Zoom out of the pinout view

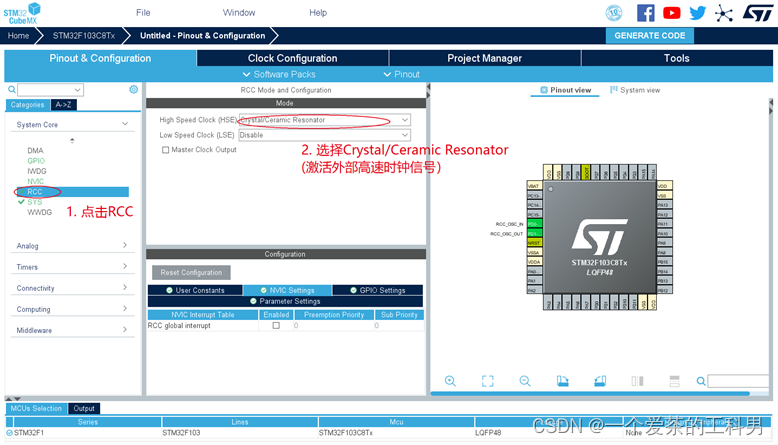pyautogui.click(x=525, y=381)
